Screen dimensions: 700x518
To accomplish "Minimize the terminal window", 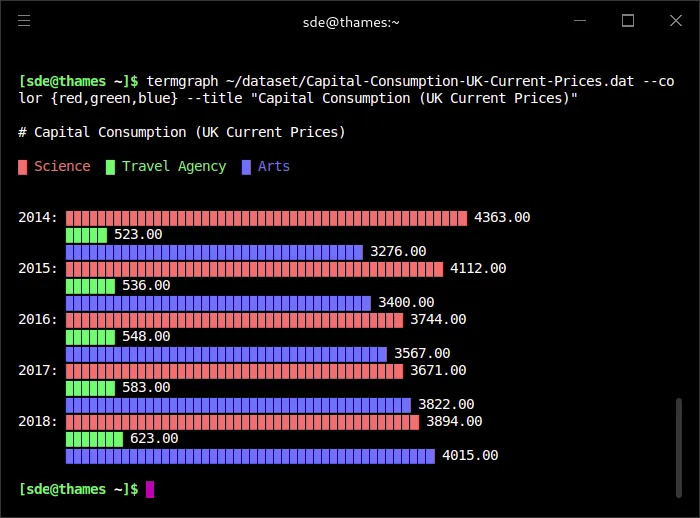I will [580, 21].
